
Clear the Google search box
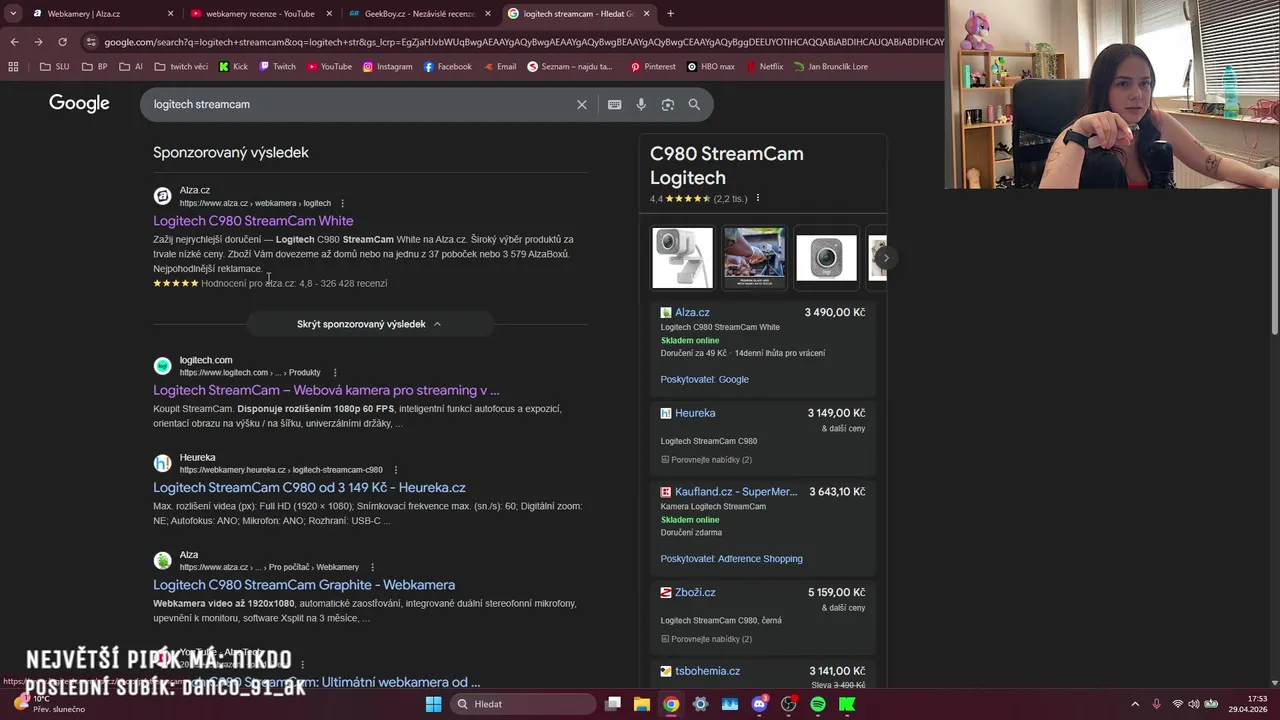coord(581,104)
